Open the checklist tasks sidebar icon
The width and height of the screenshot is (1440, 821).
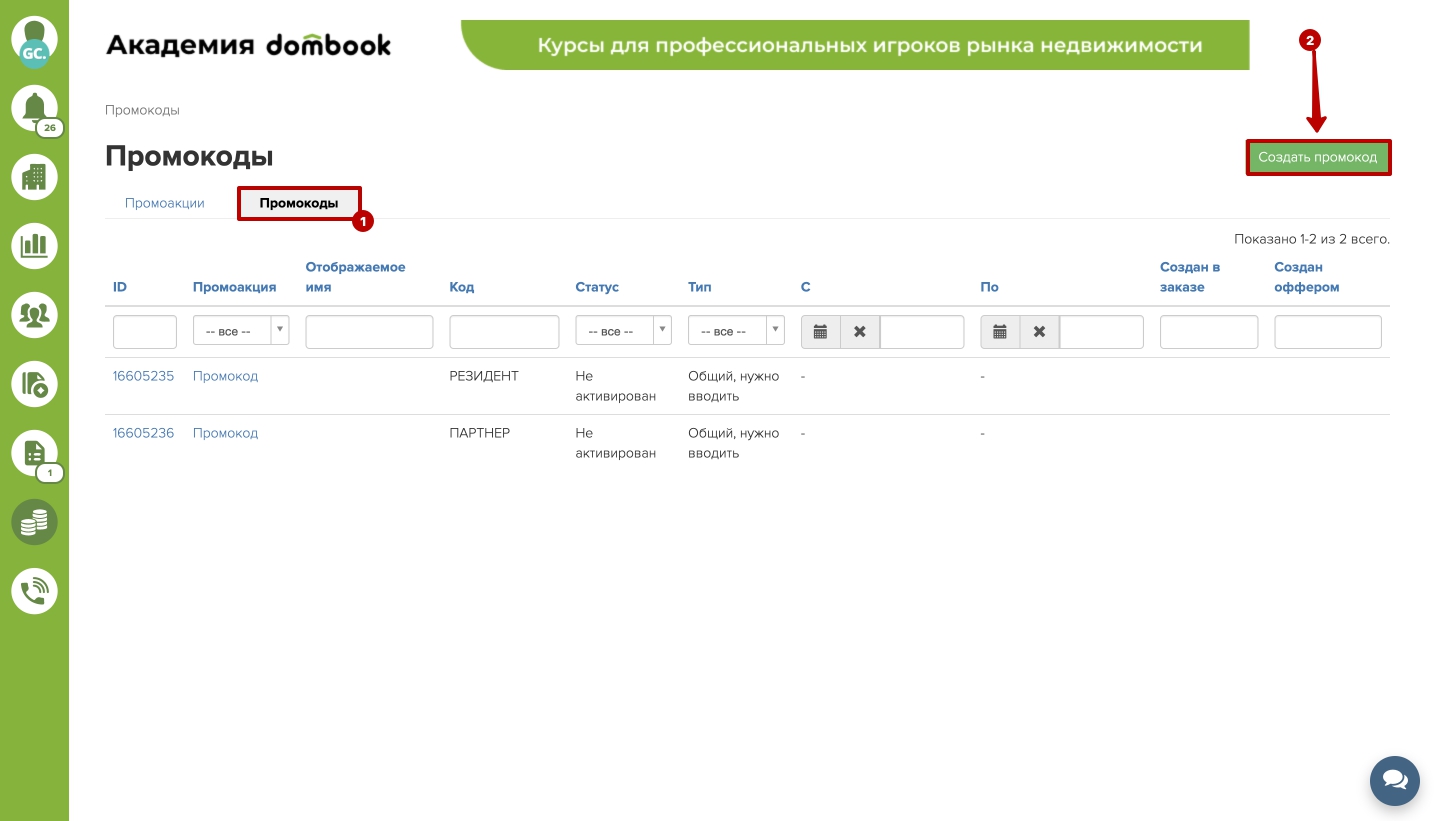34,452
